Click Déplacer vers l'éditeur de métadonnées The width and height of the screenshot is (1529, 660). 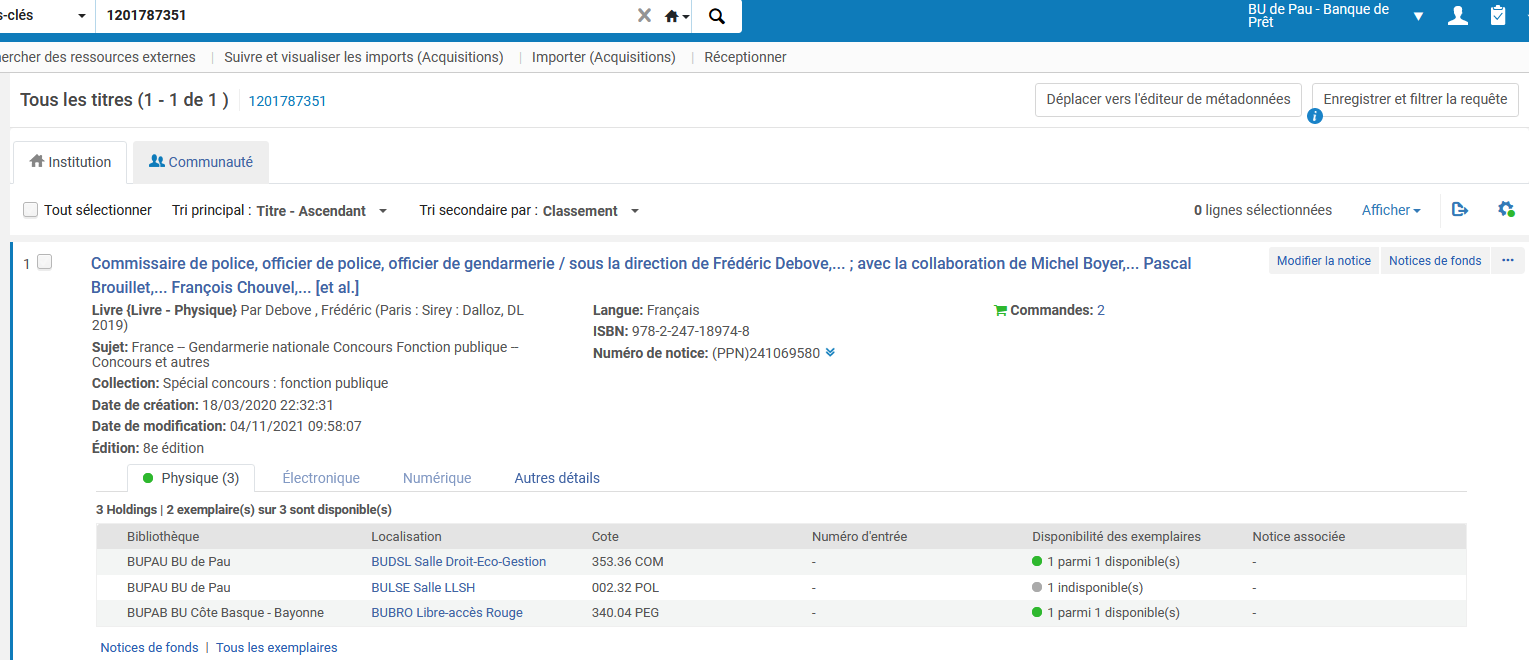coord(1168,99)
